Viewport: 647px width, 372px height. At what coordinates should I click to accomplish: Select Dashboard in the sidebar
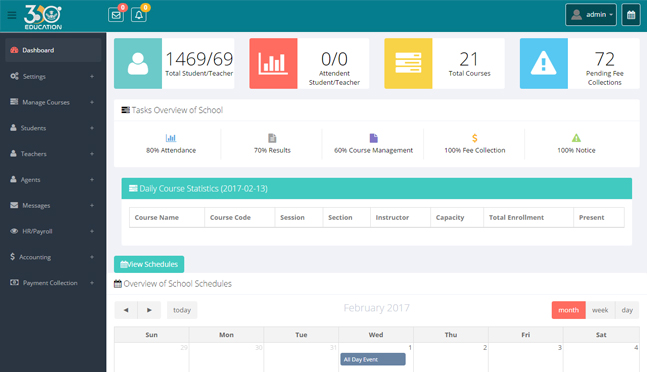click(x=53, y=50)
